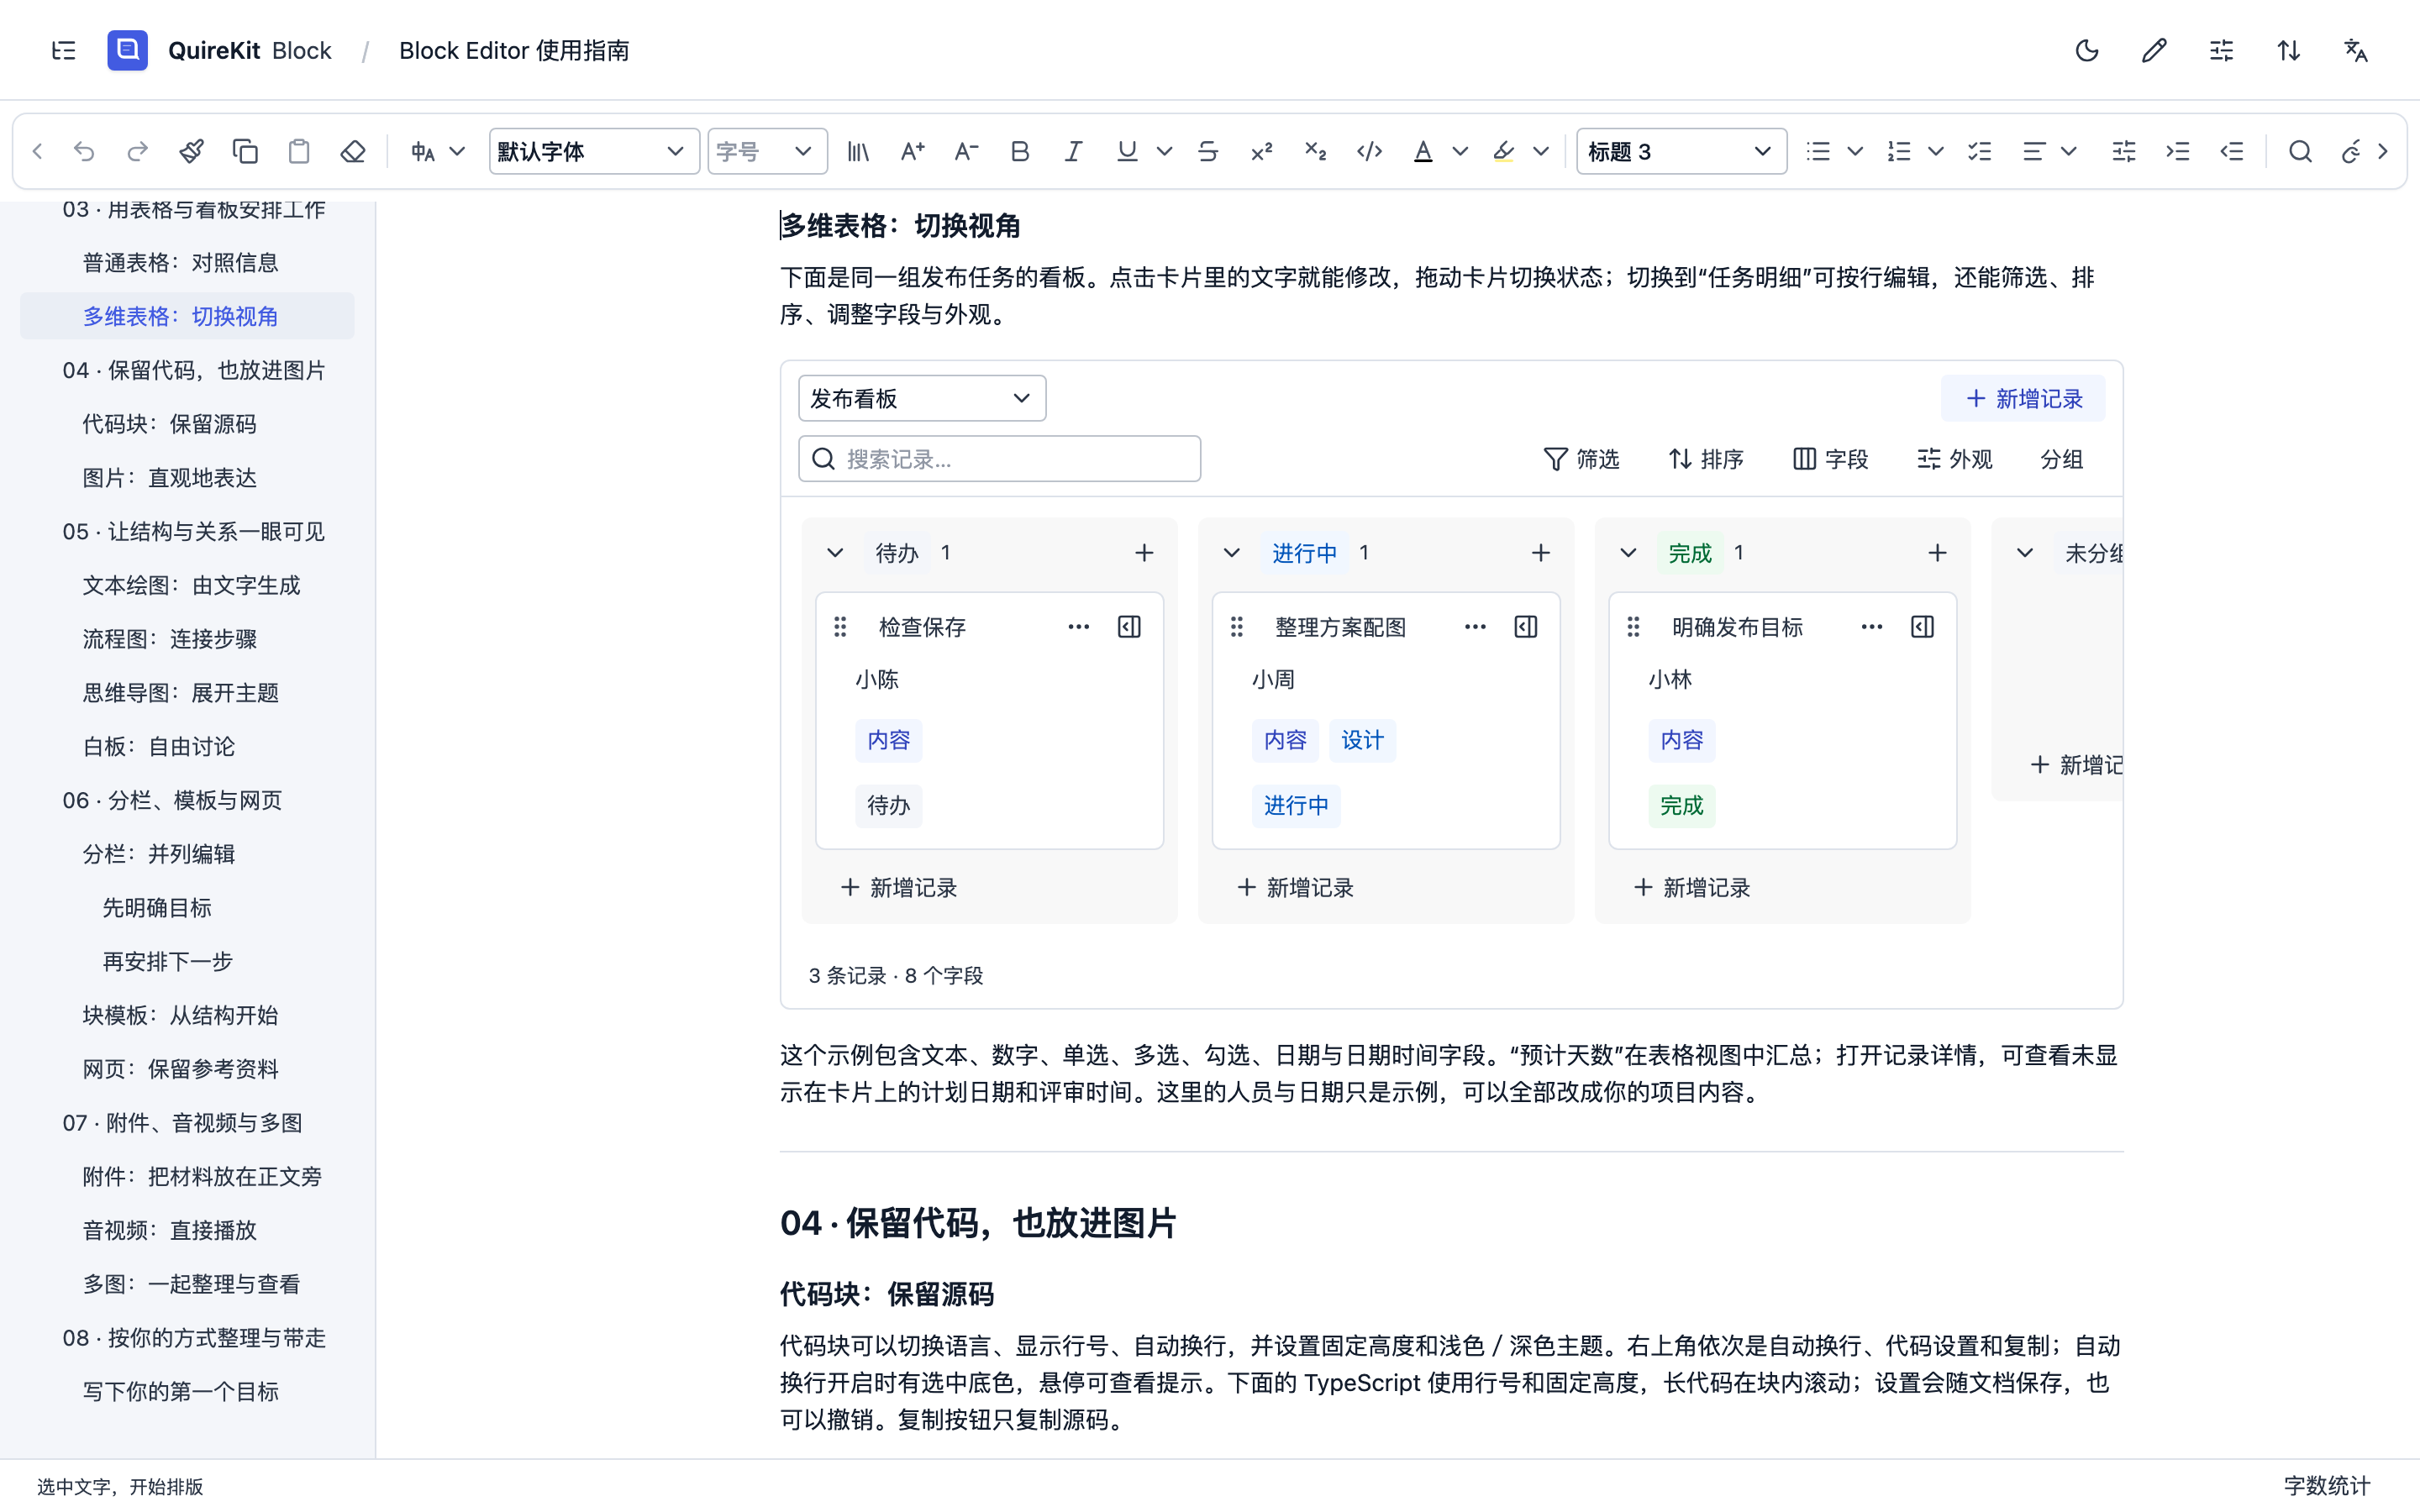Open highlight color options arrow
This screenshot has width=2420, height=1512.
pos(1541,151)
